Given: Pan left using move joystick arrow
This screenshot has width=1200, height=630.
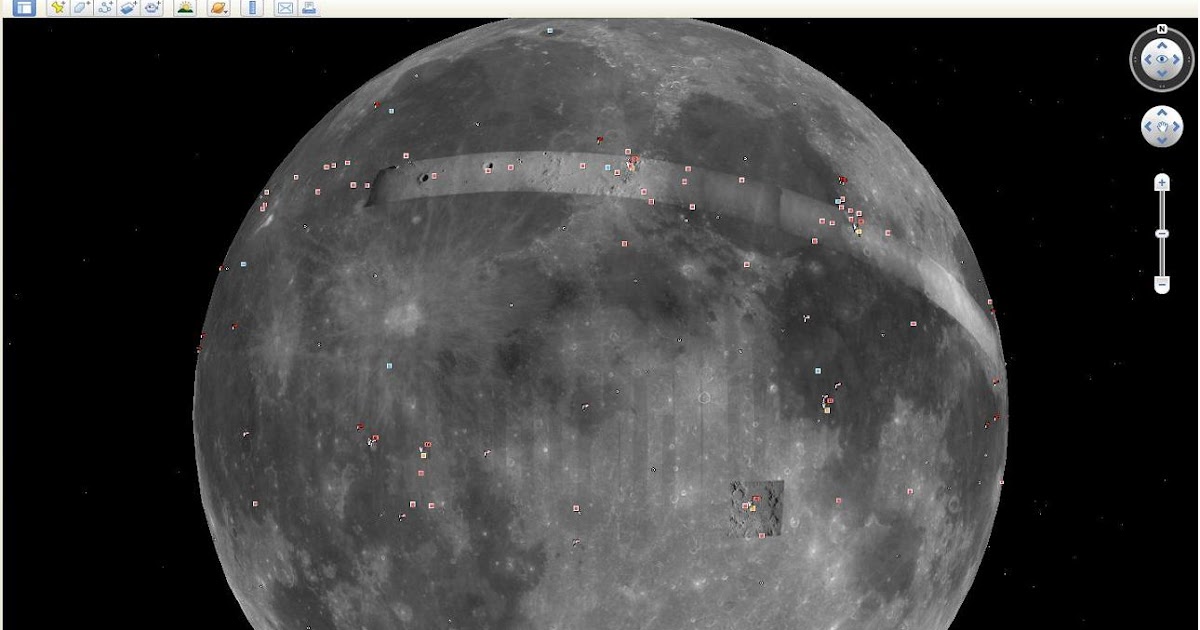Looking at the screenshot, I should pos(1148,127).
